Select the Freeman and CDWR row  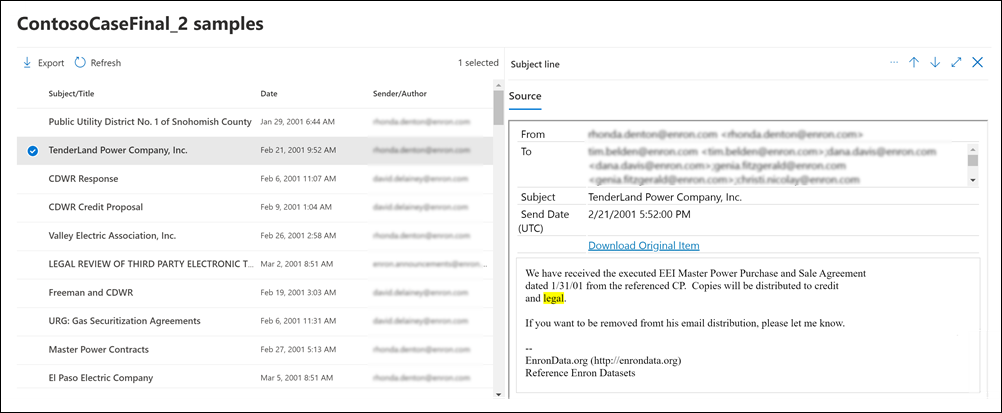click(255, 292)
